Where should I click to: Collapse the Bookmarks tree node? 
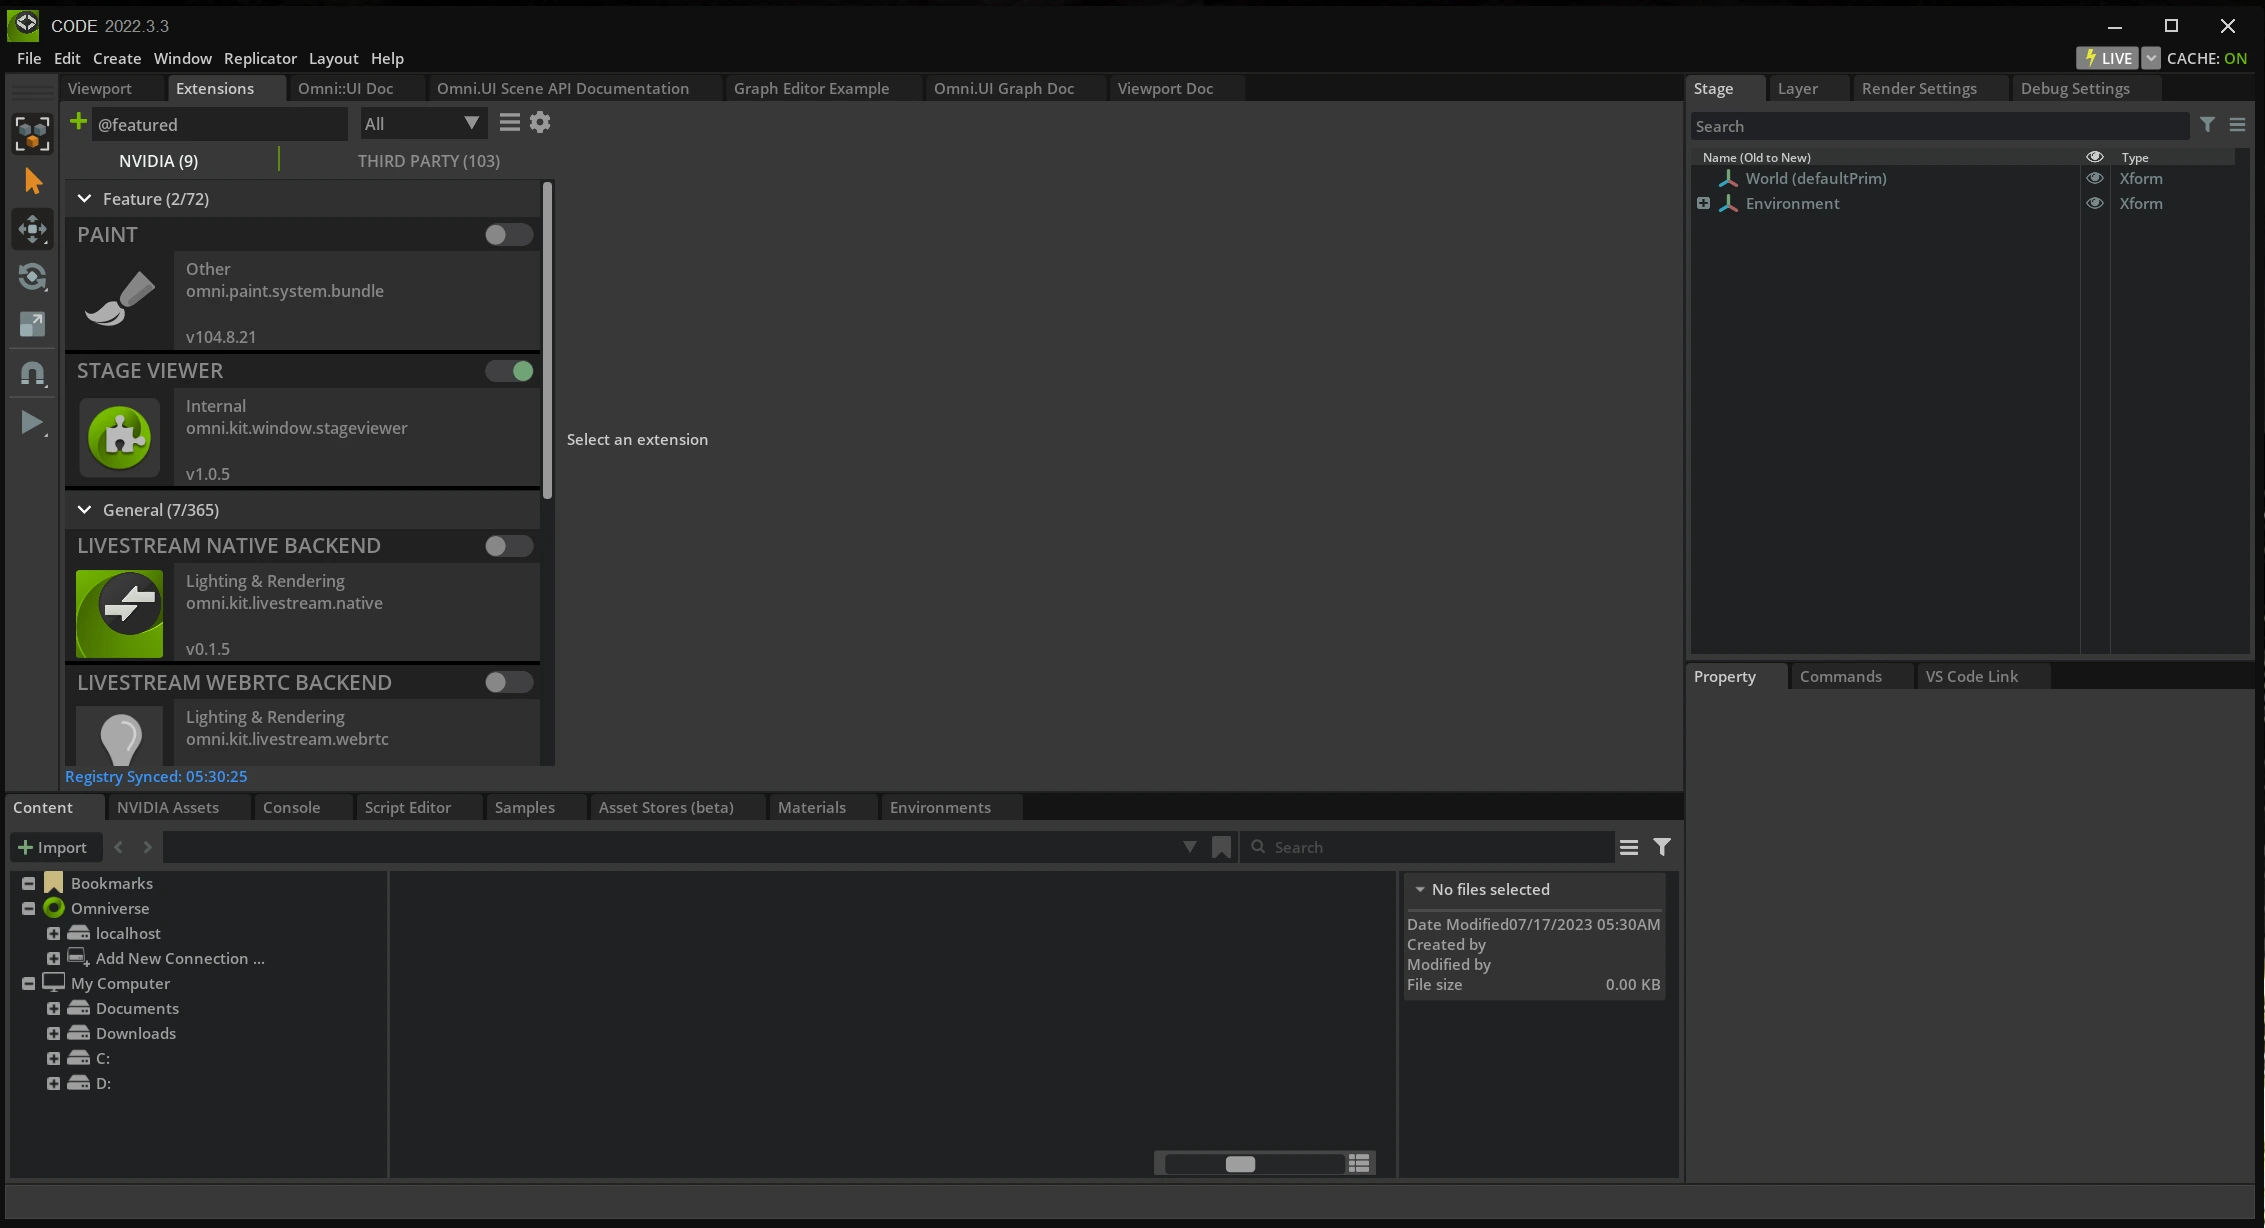[28, 883]
